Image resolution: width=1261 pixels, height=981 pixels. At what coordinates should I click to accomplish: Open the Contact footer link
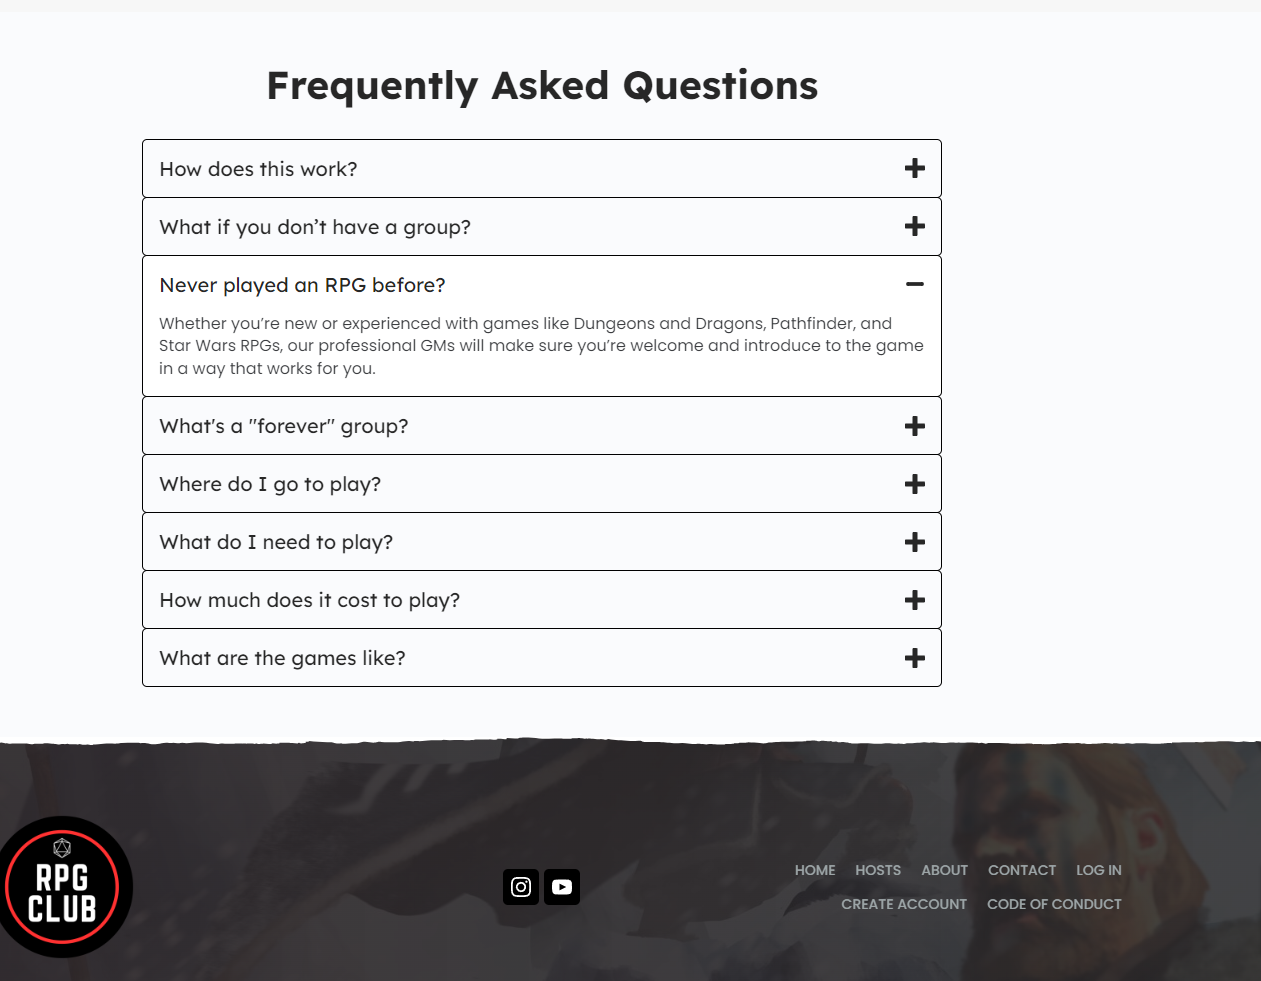click(1022, 870)
